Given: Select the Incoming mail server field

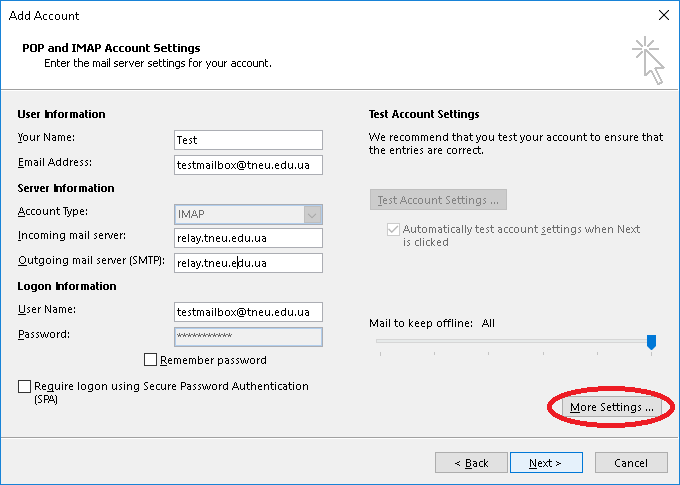Looking at the screenshot, I should coord(248,238).
